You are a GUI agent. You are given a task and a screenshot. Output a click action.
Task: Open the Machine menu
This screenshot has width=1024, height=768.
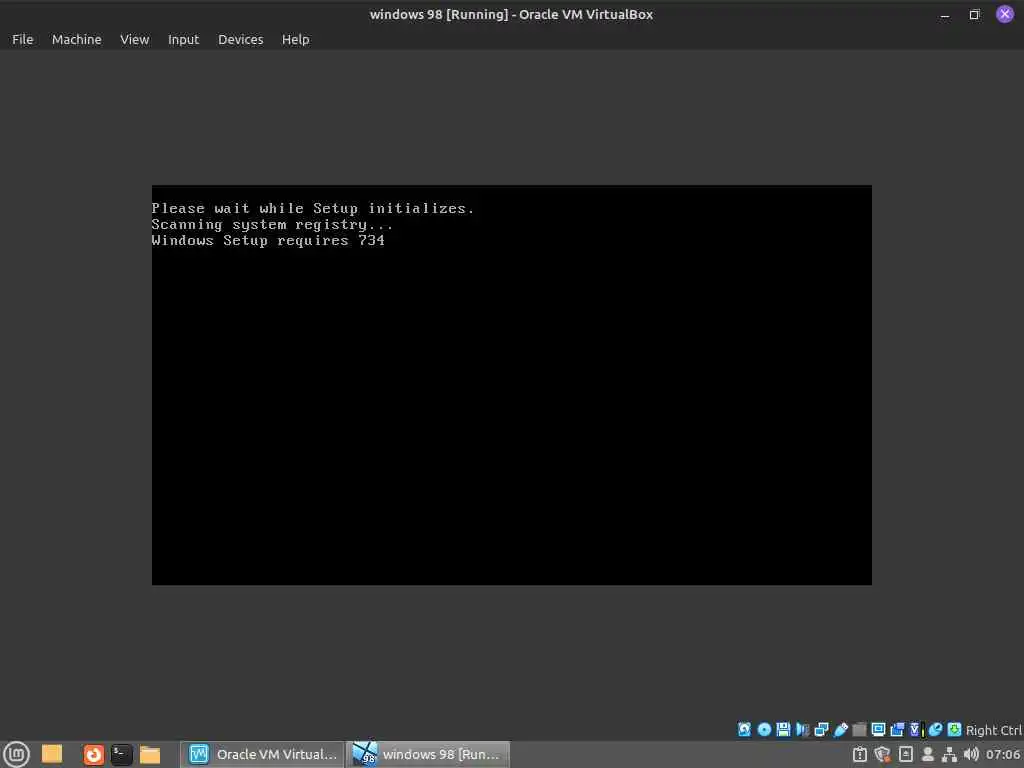[x=76, y=39]
